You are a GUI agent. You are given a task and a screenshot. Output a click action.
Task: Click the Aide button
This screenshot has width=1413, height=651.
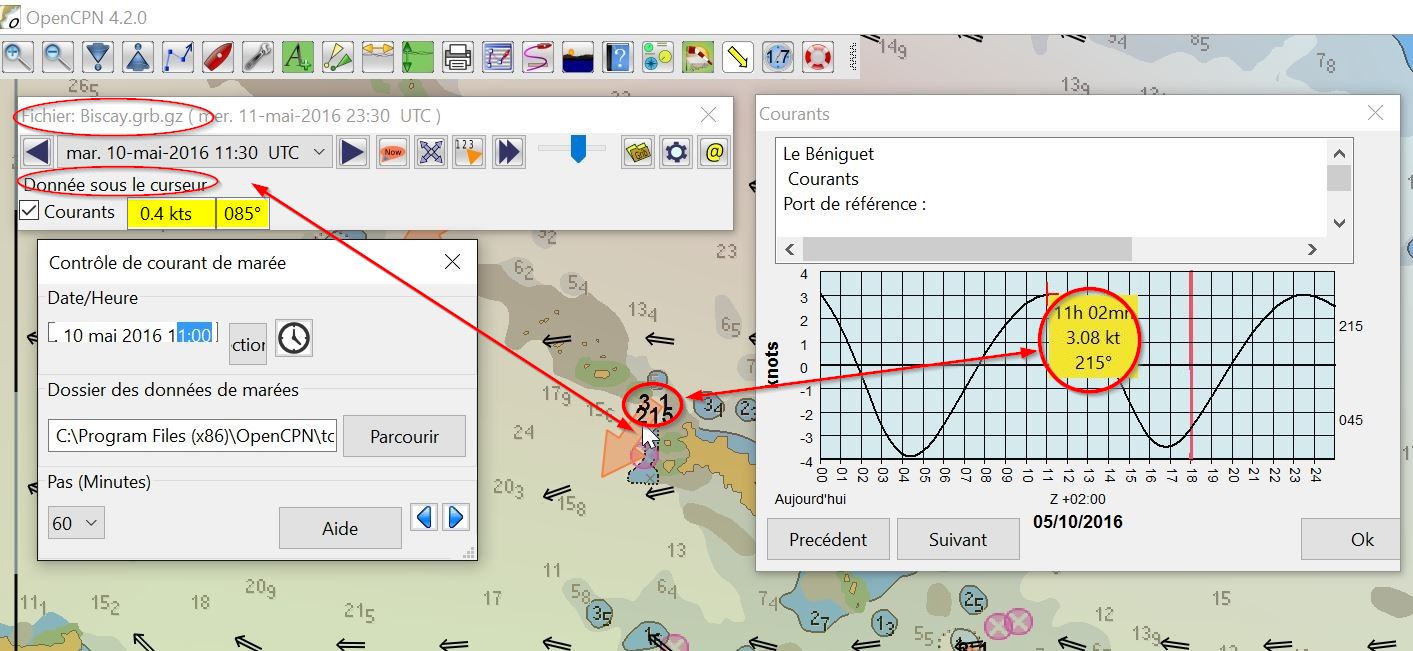pos(340,528)
